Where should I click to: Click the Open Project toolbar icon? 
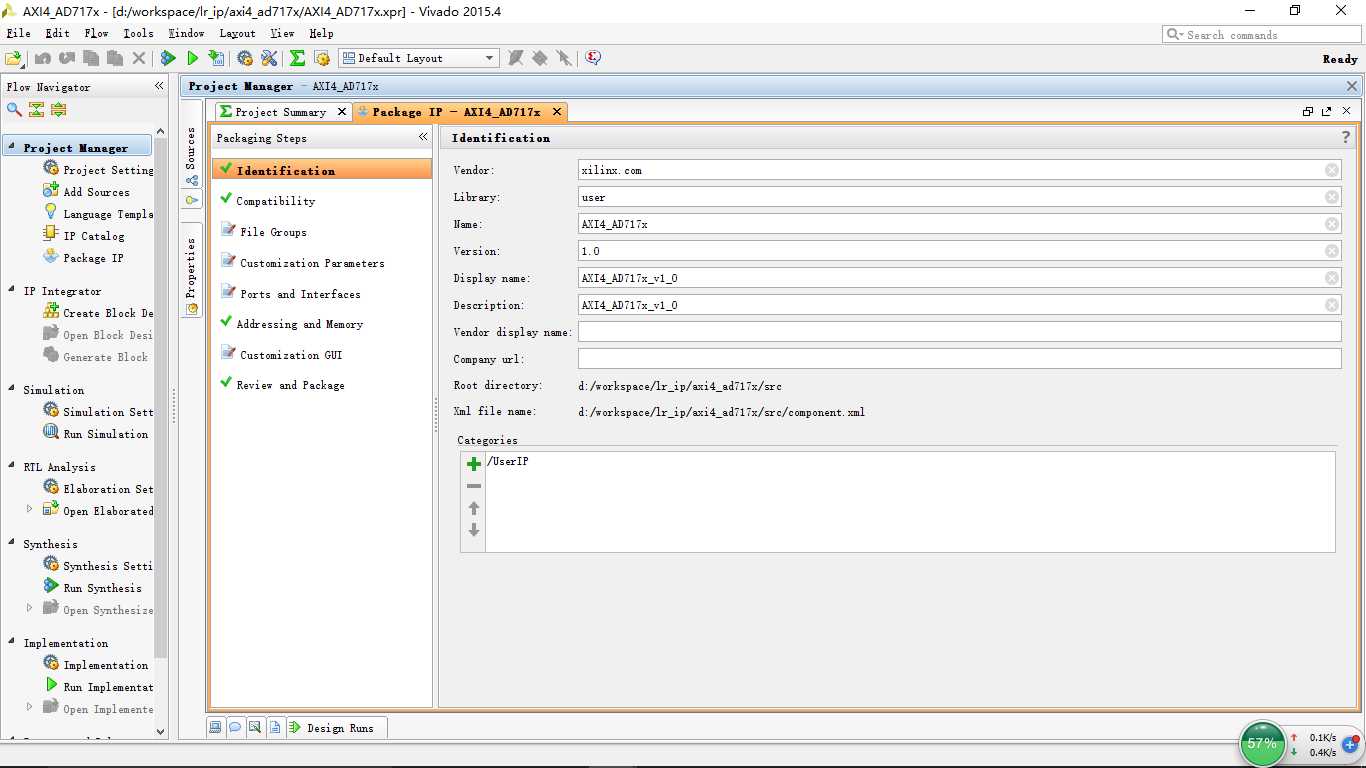click(x=13, y=58)
